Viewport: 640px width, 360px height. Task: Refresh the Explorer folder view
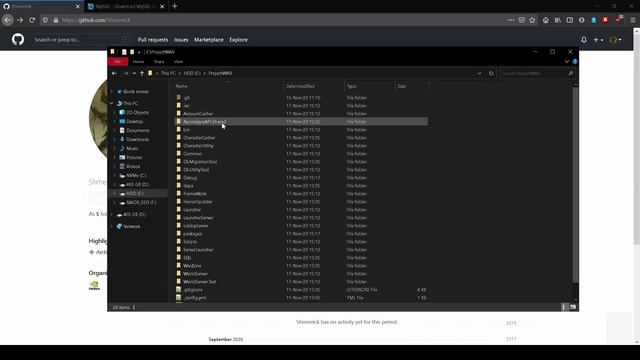pos(491,73)
